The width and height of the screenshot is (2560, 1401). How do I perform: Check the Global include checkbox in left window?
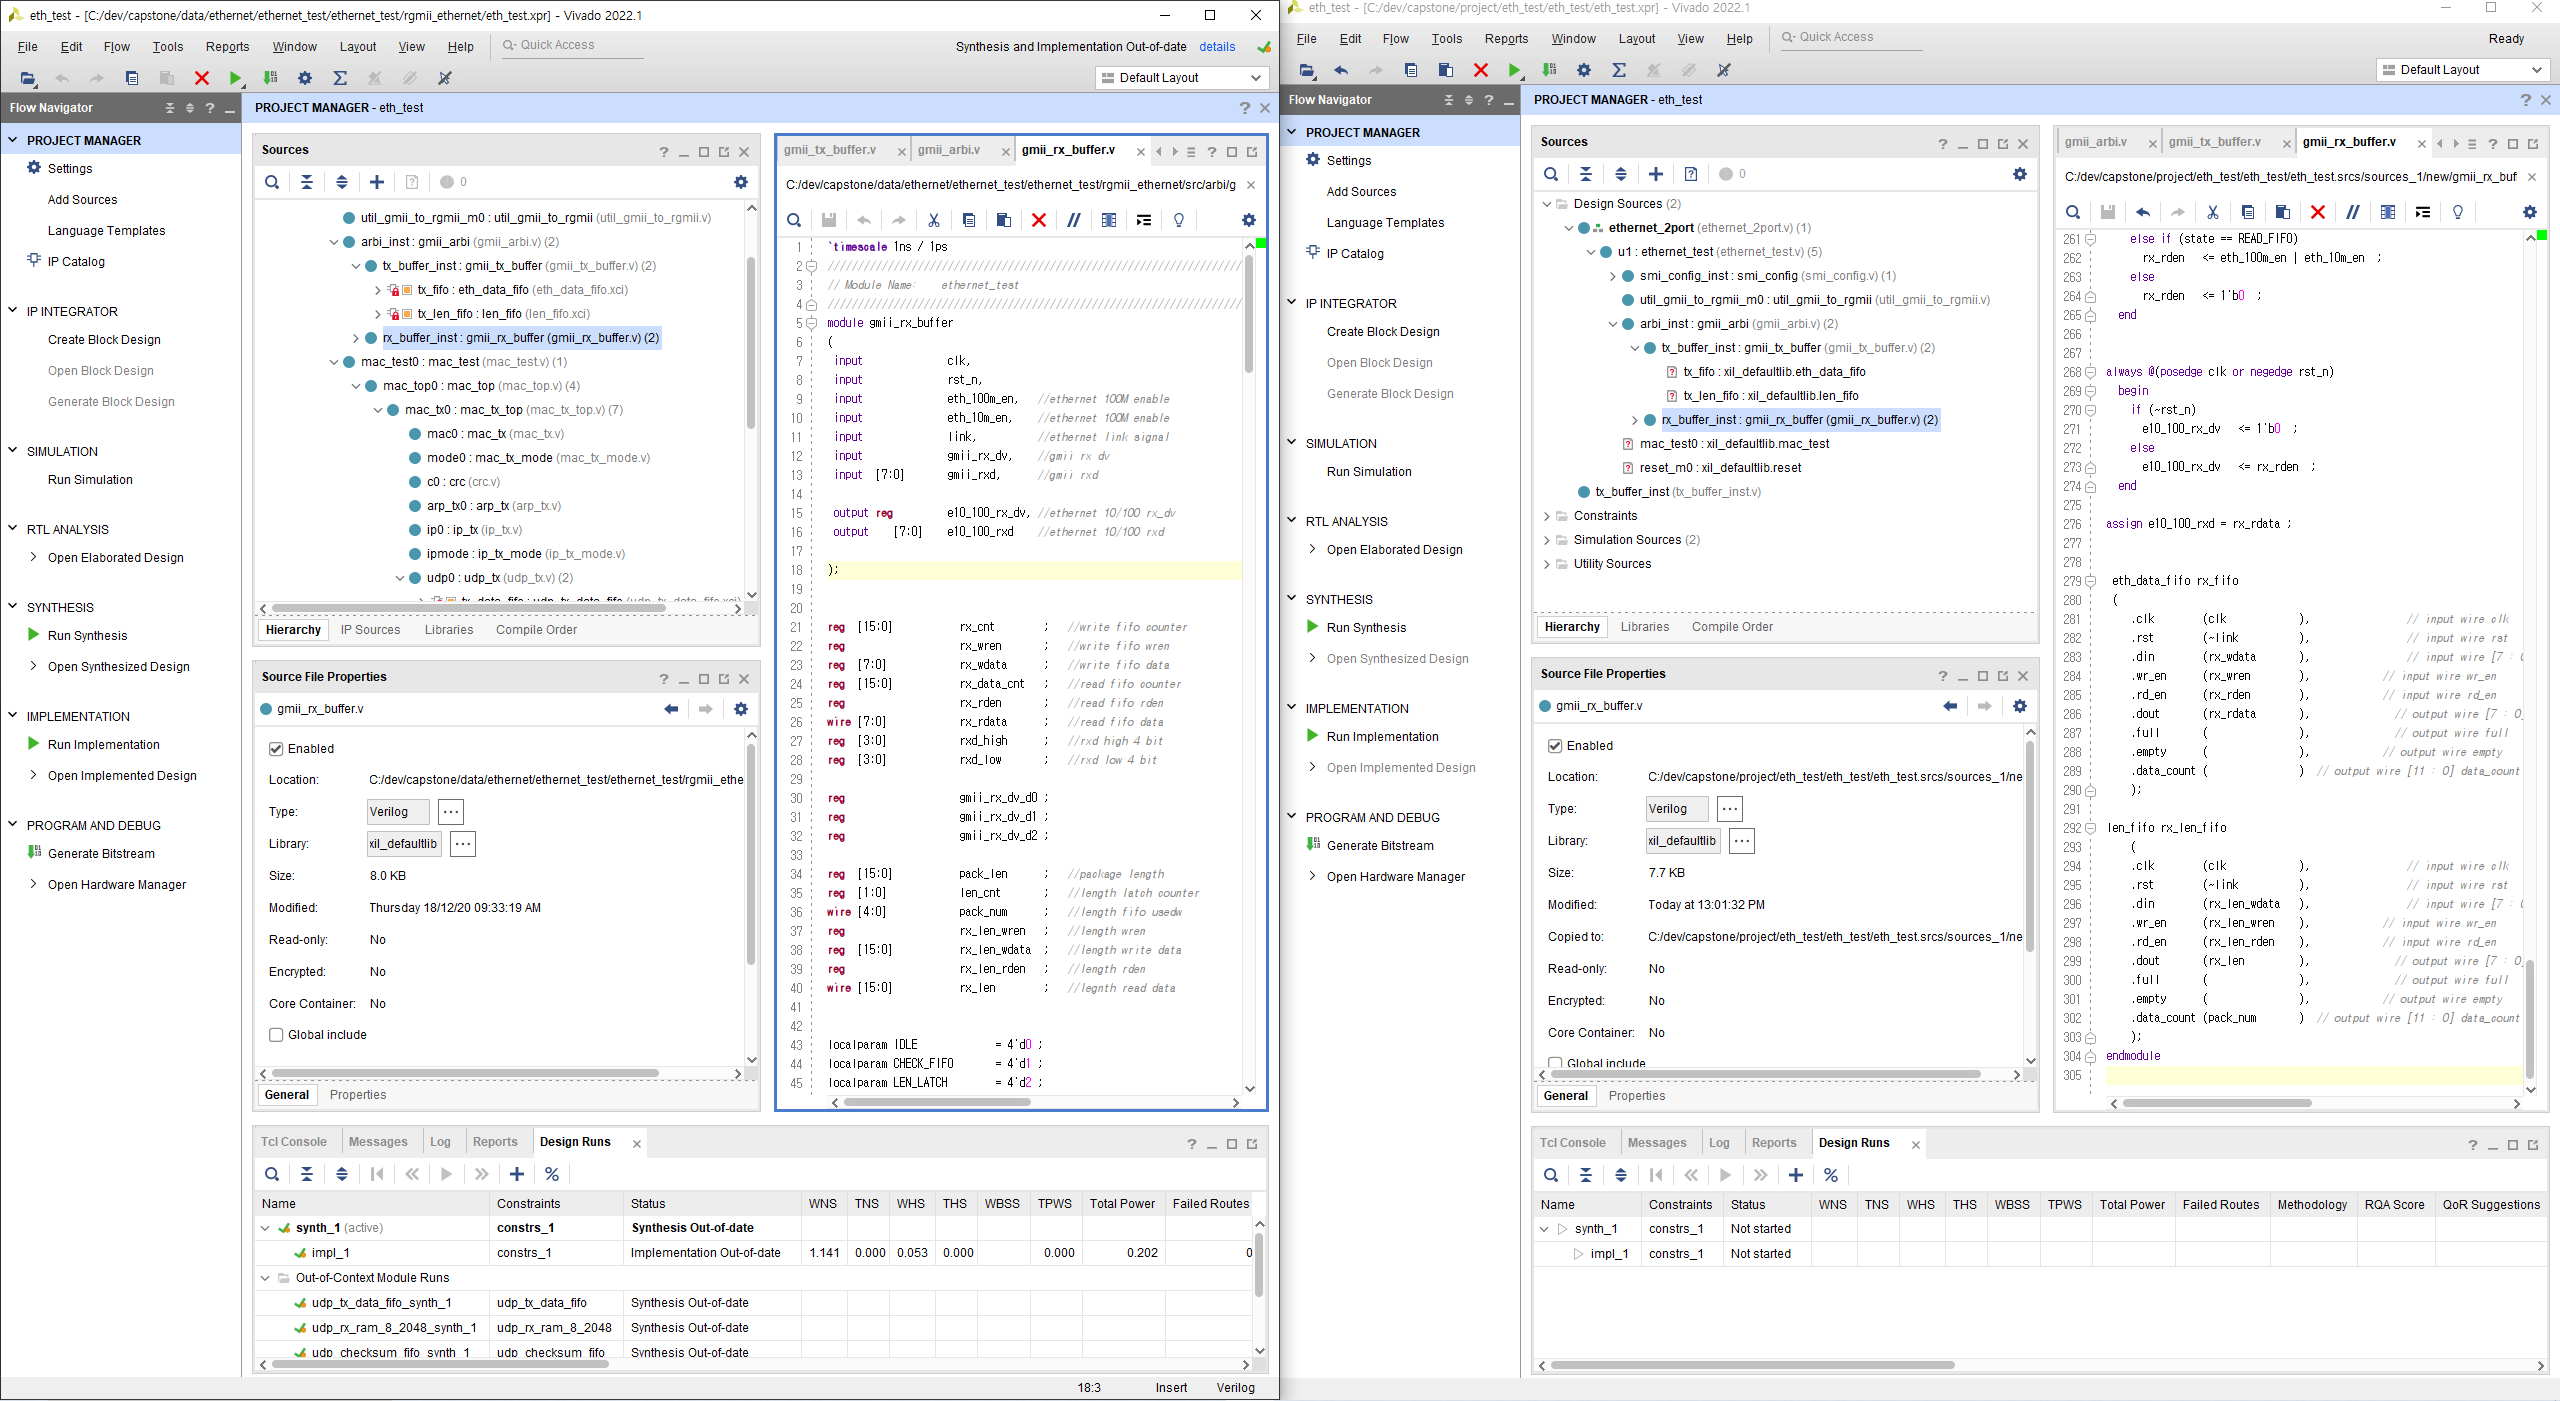(276, 1035)
